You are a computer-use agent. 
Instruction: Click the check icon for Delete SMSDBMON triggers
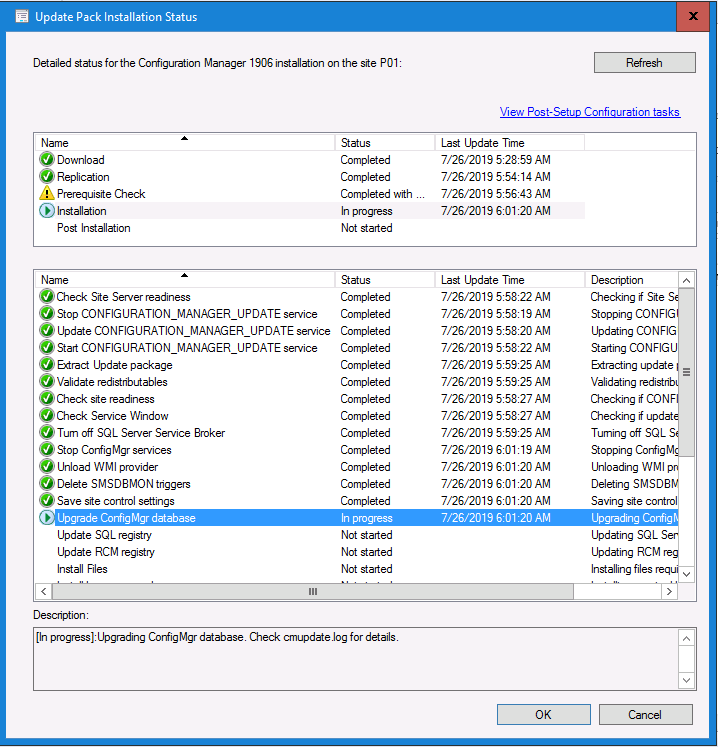(47, 484)
